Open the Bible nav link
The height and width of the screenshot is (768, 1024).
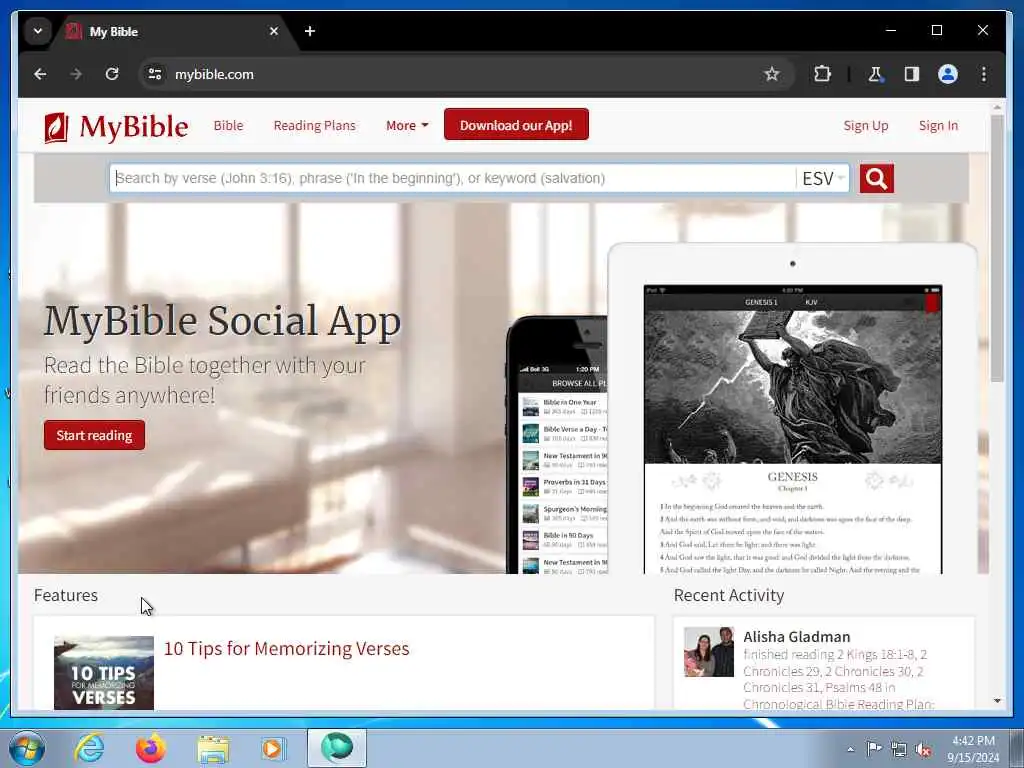tap(229, 125)
